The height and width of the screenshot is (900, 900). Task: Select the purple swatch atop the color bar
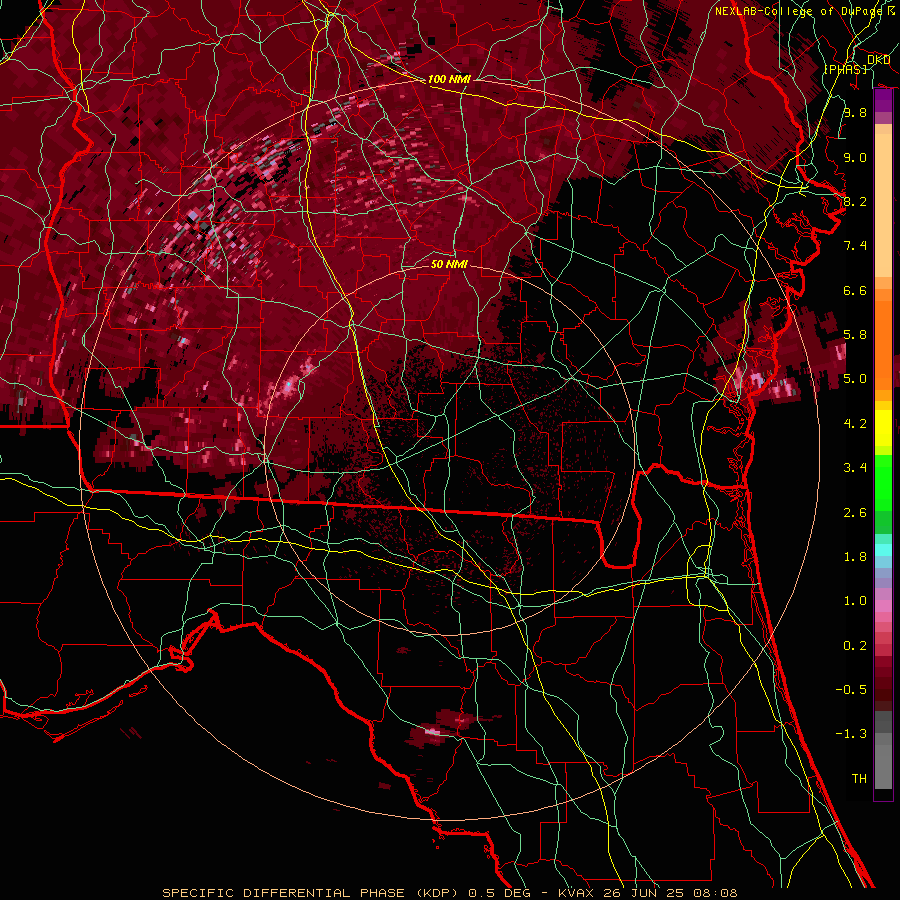pos(883,101)
